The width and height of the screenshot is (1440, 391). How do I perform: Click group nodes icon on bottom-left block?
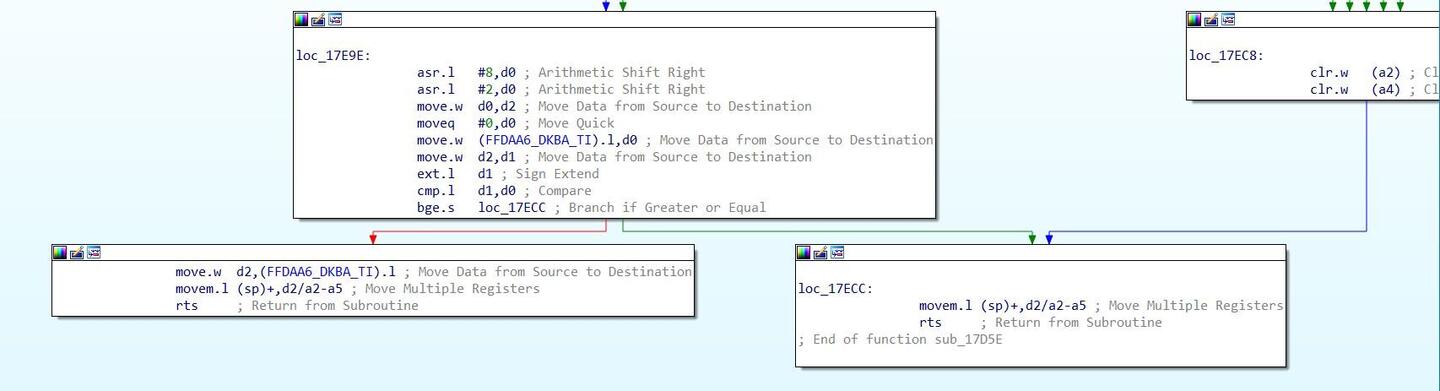(x=94, y=252)
